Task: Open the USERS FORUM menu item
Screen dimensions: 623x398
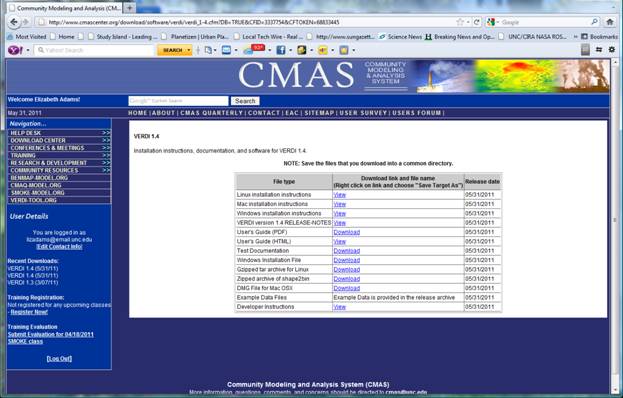Action: tap(417, 113)
